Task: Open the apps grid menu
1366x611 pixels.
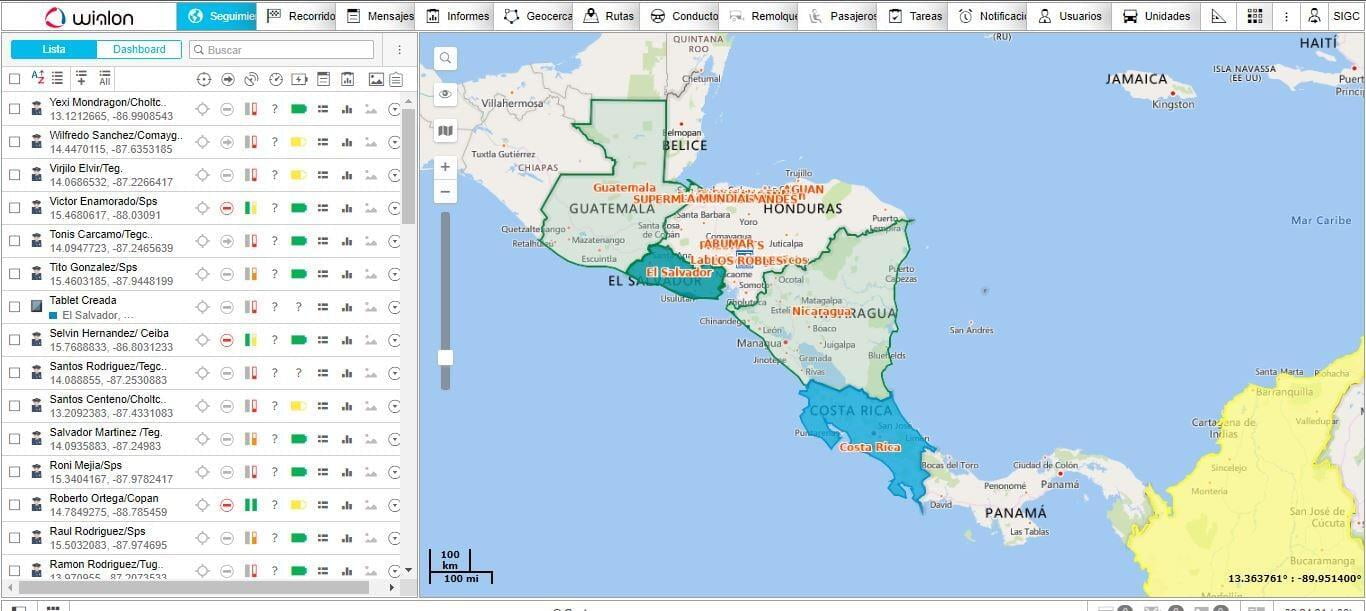Action: (1255, 16)
